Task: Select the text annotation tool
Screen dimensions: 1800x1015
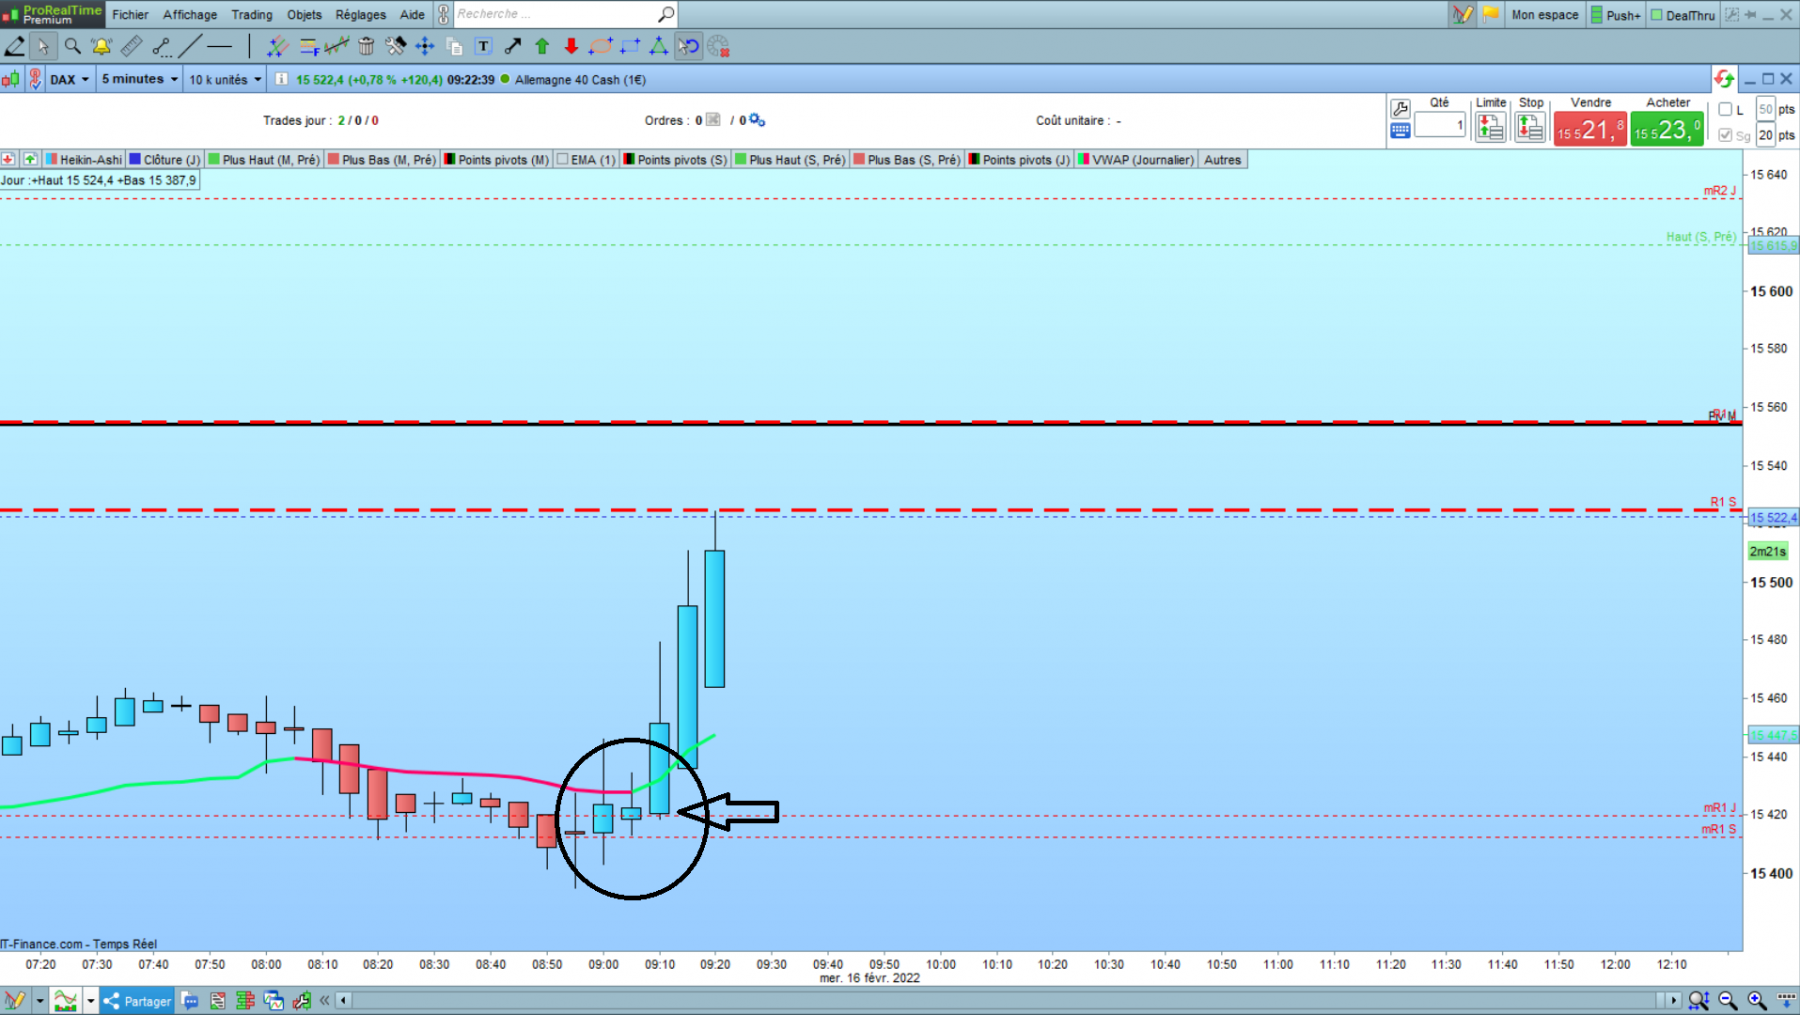Action: 484,46
